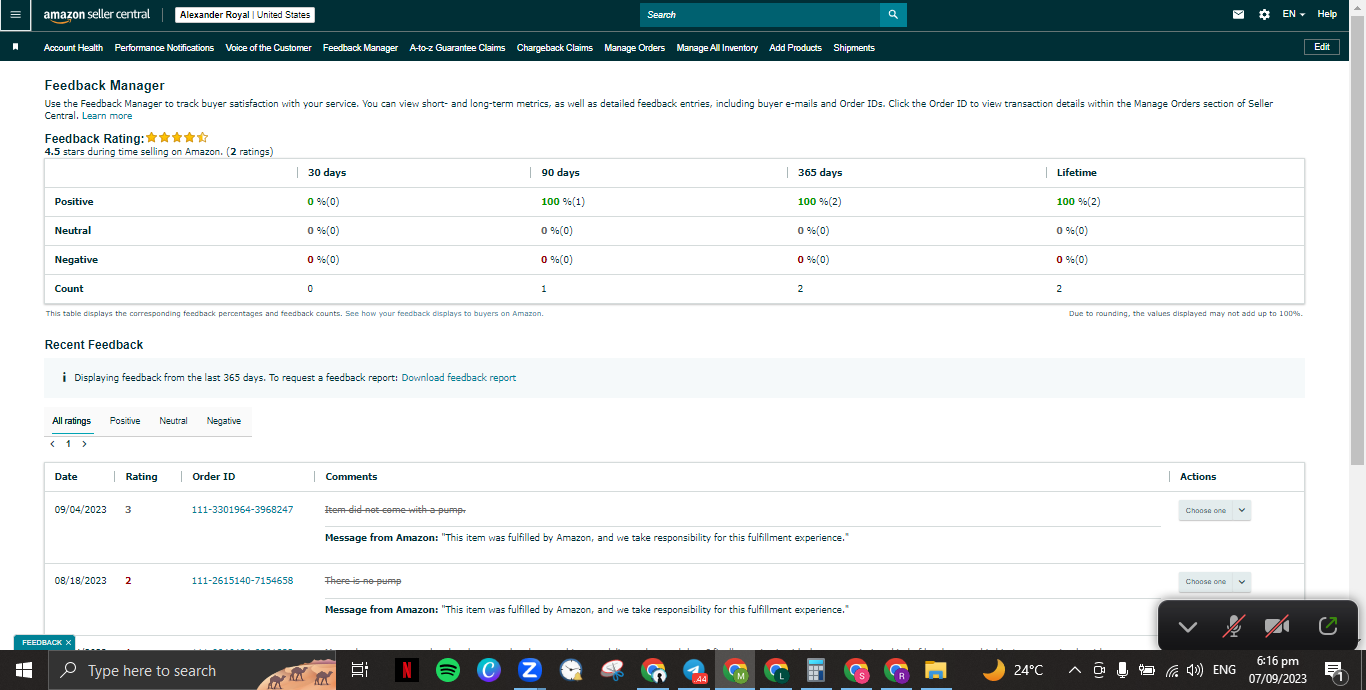The image size is (1366, 690).
Task: Collapse the meeting control overlay chevron
Action: 1187,627
